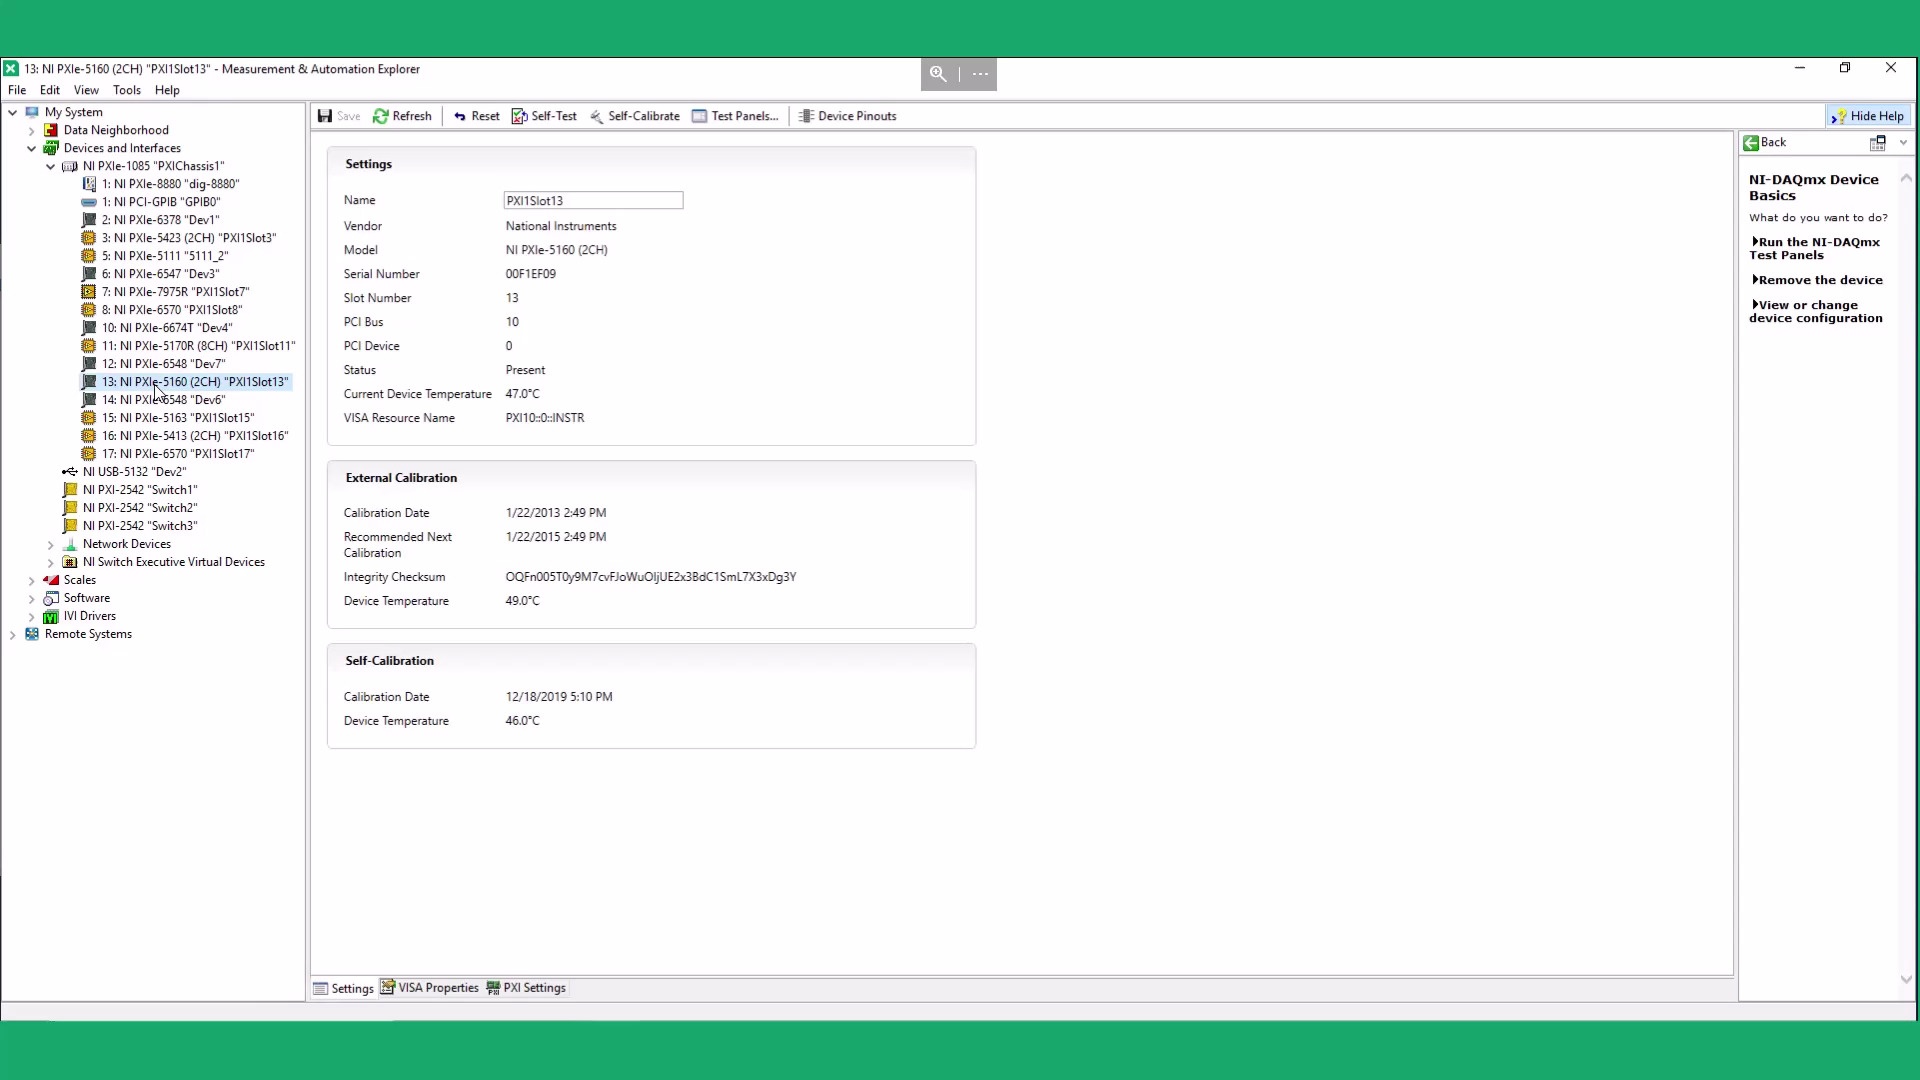Viewport: 1920px width, 1080px height.
Task: Collapse NI PXIe-1085 PXIChassis1 node
Action: click(x=51, y=166)
